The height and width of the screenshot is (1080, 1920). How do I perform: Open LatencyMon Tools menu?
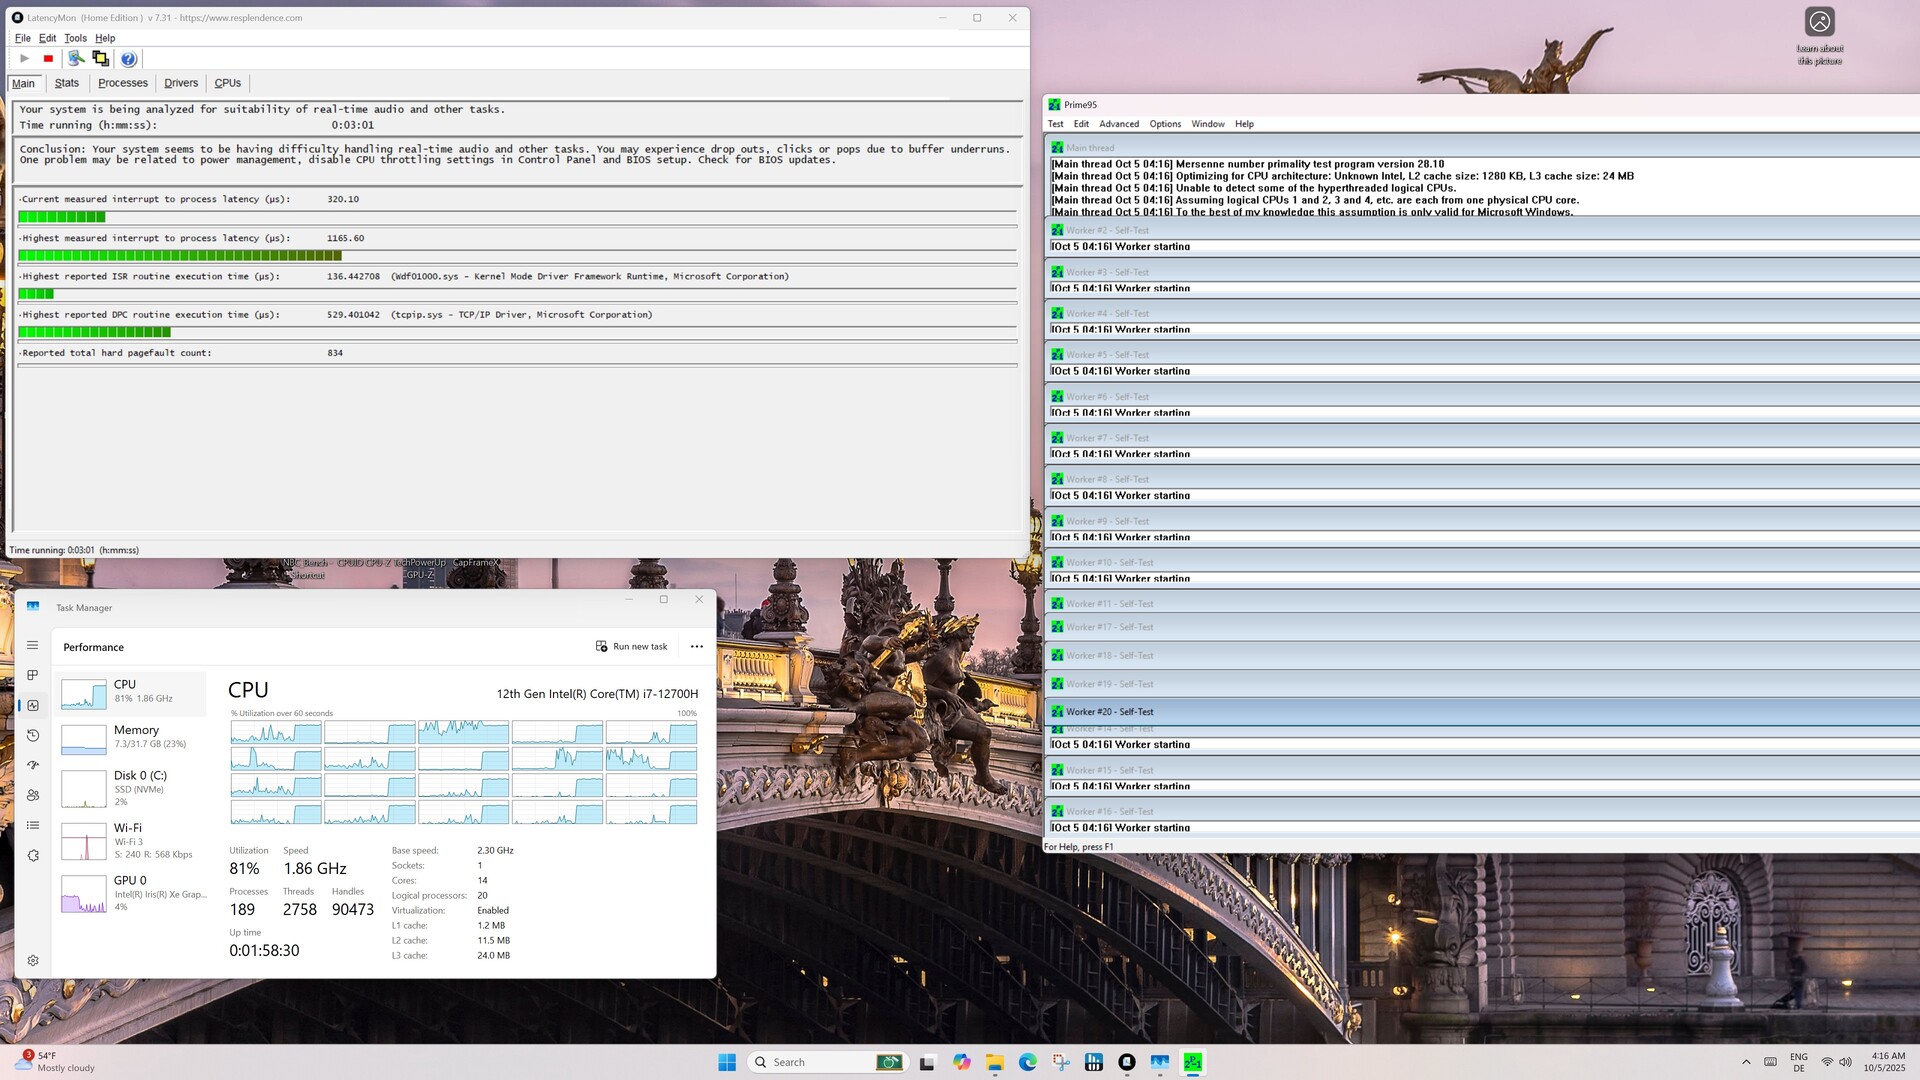75,38
